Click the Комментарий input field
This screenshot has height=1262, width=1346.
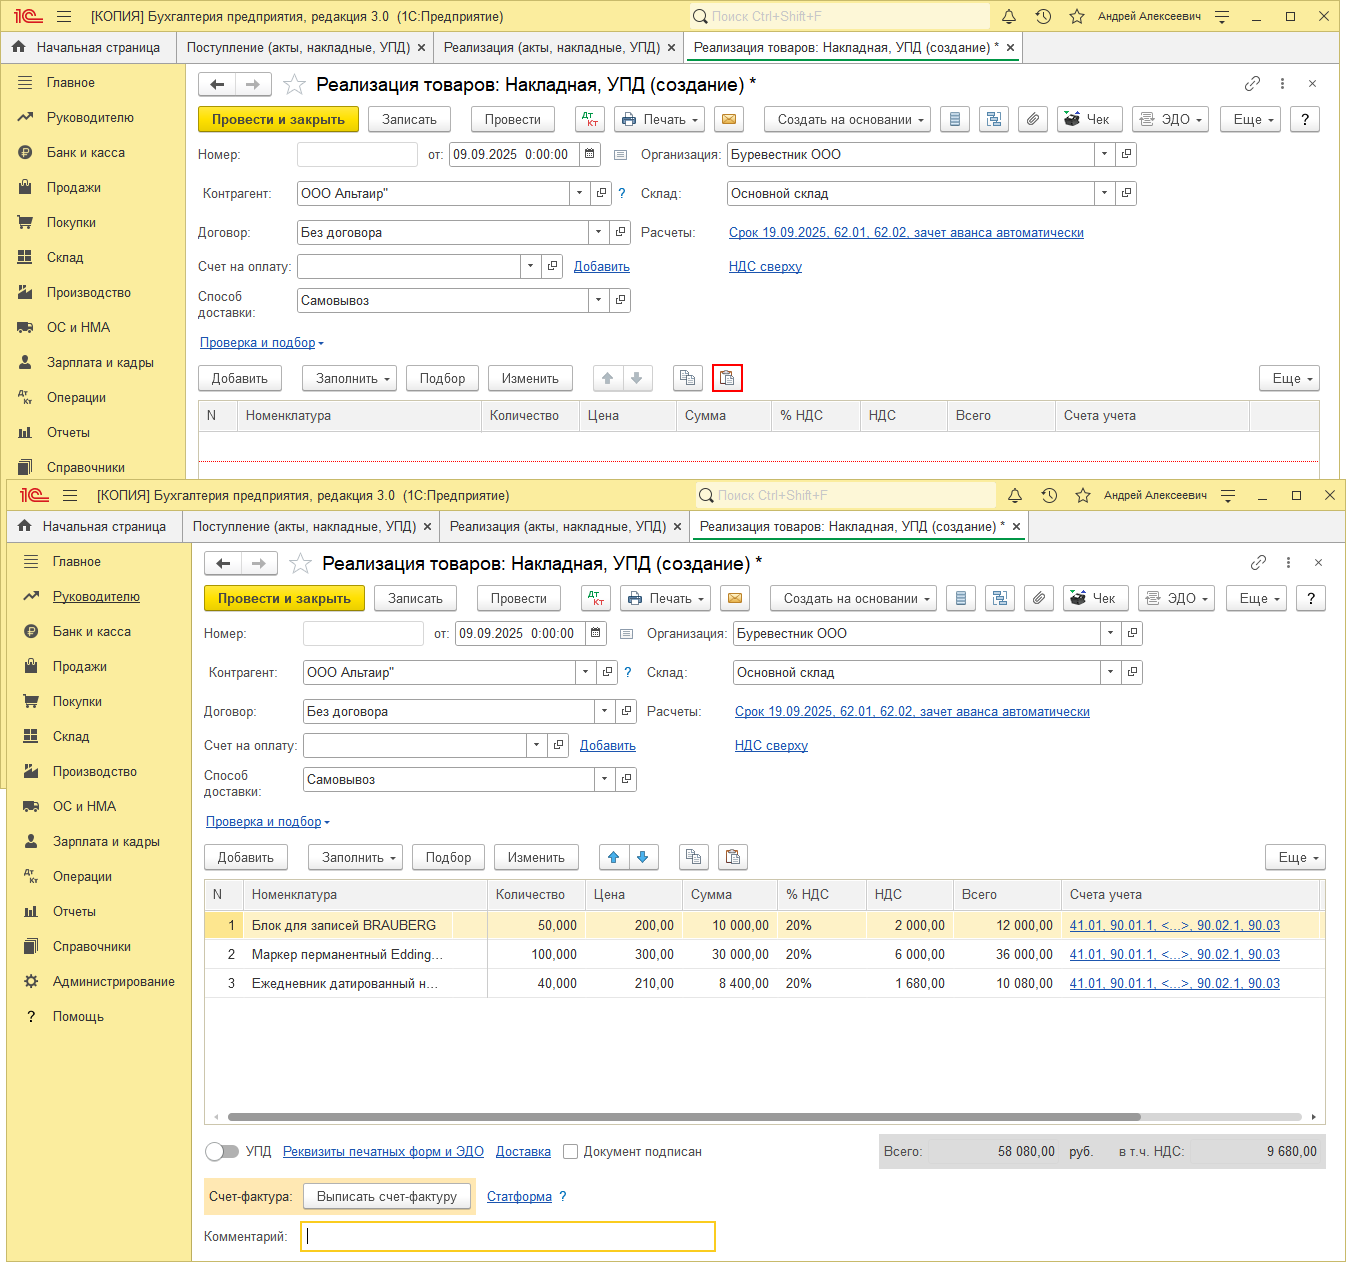point(510,1236)
